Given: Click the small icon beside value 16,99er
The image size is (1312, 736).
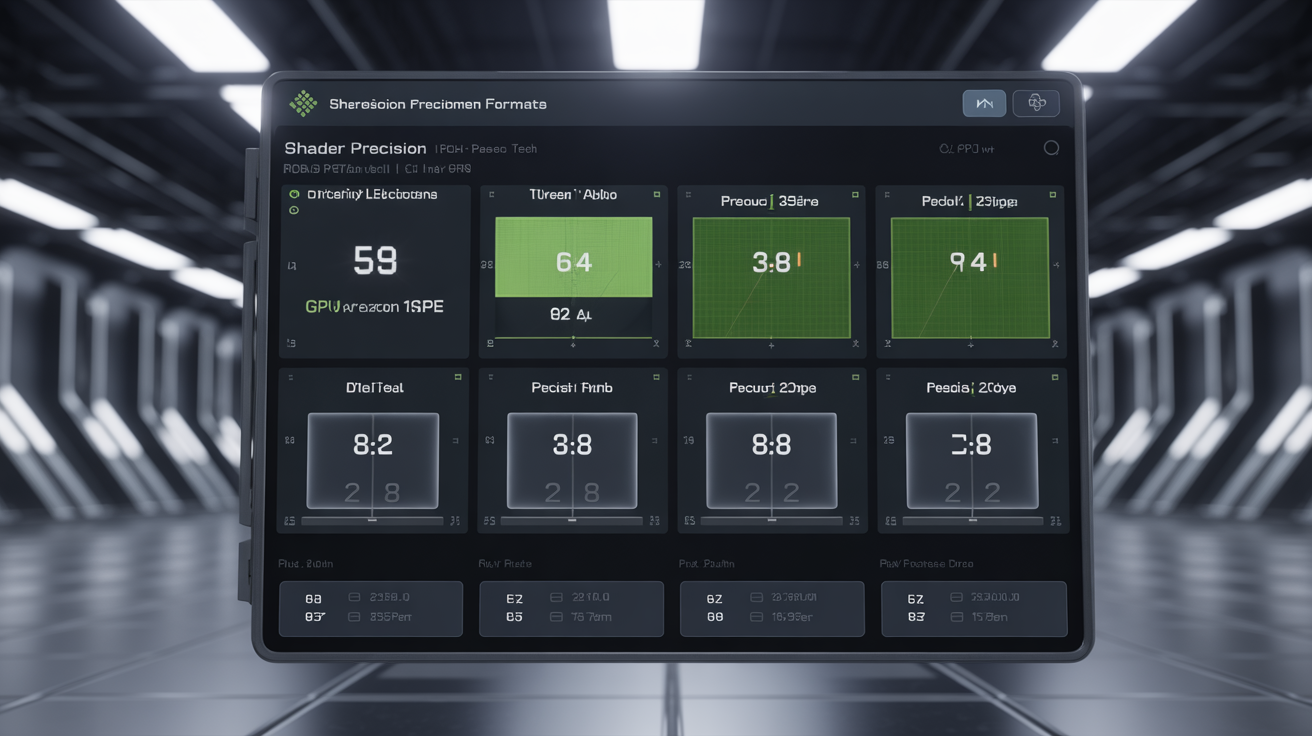Looking at the screenshot, I should (x=755, y=617).
